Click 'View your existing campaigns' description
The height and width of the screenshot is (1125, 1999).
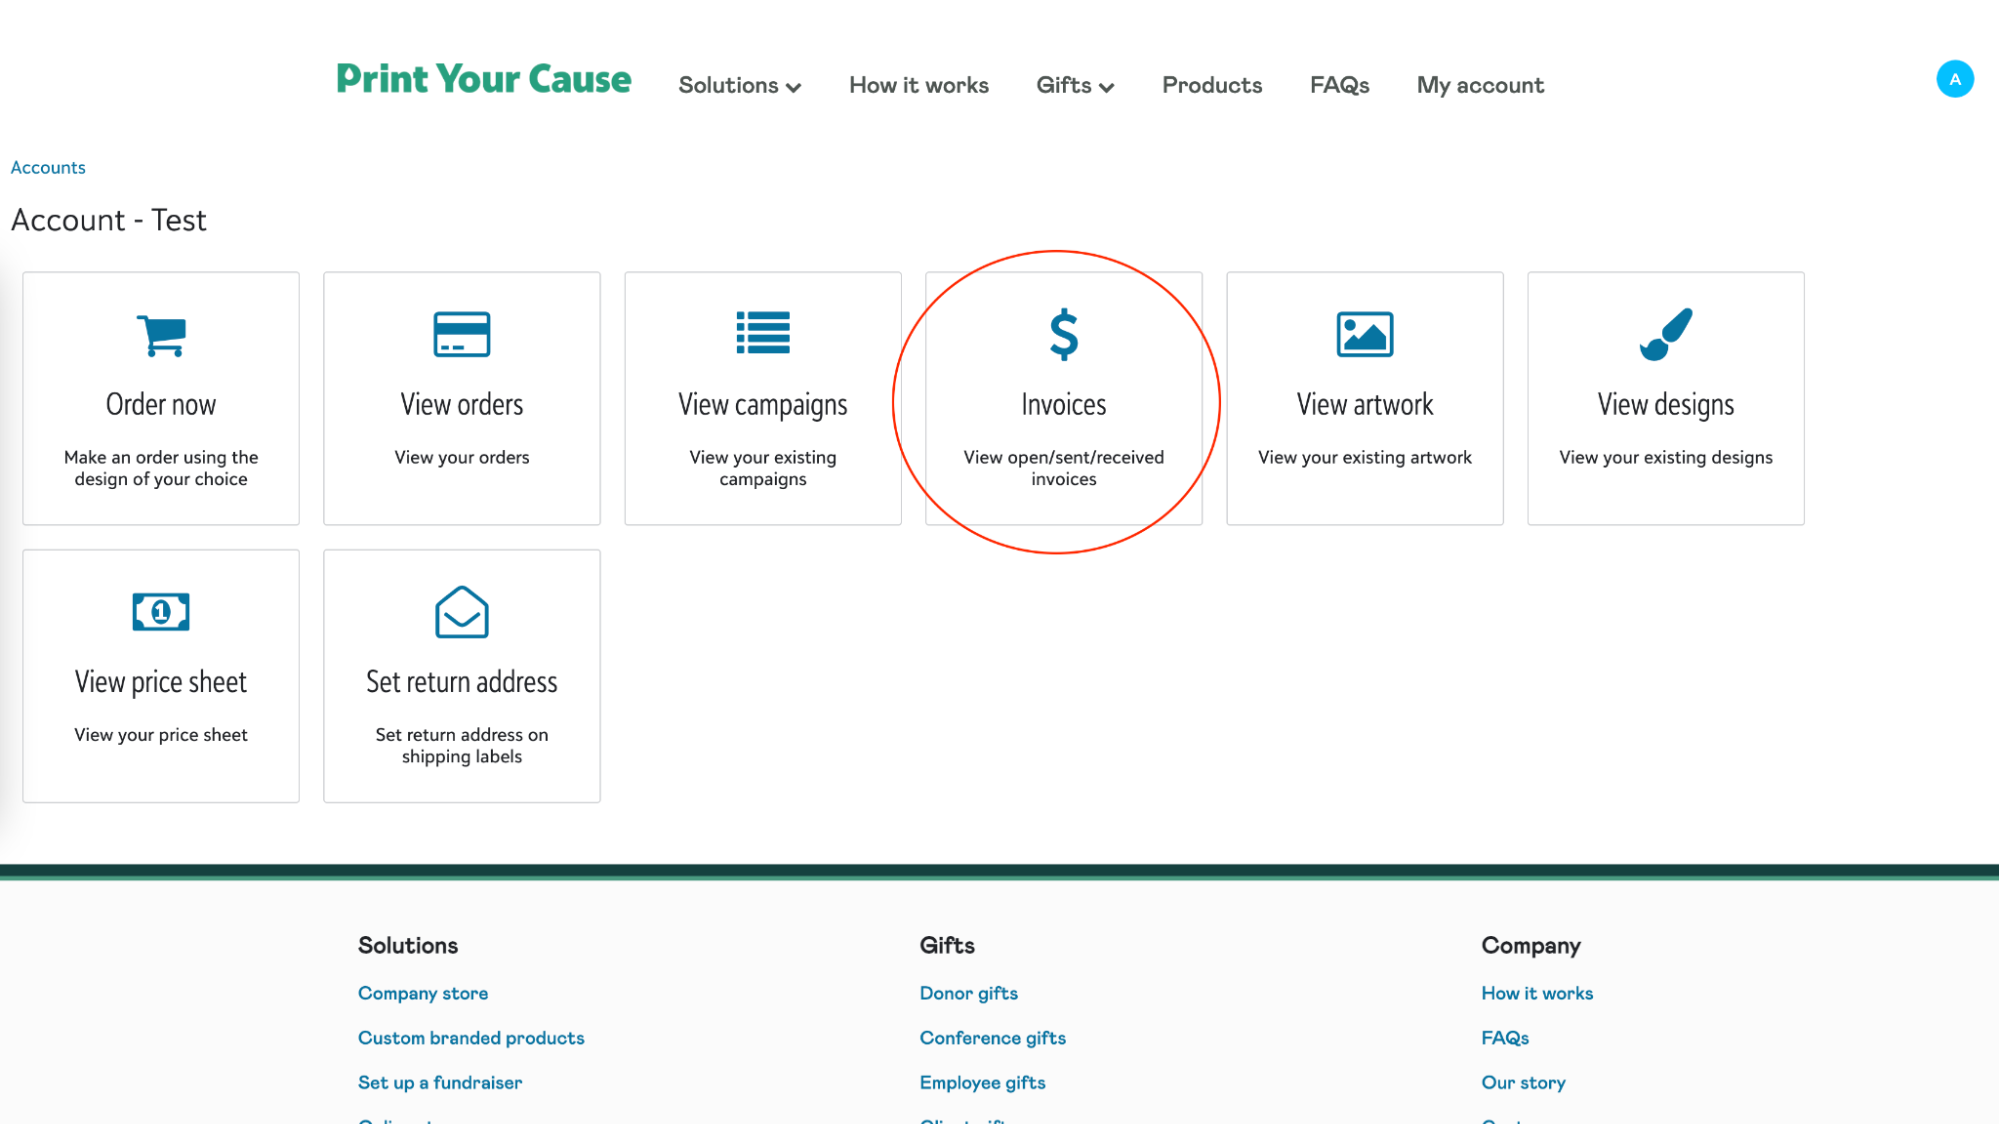tap(763, 468)
